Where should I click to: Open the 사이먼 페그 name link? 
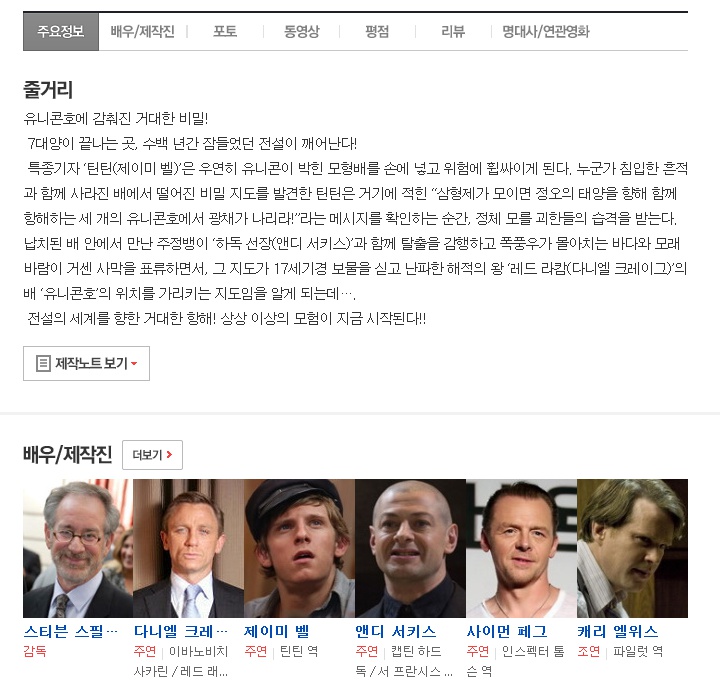click(506, 632)
